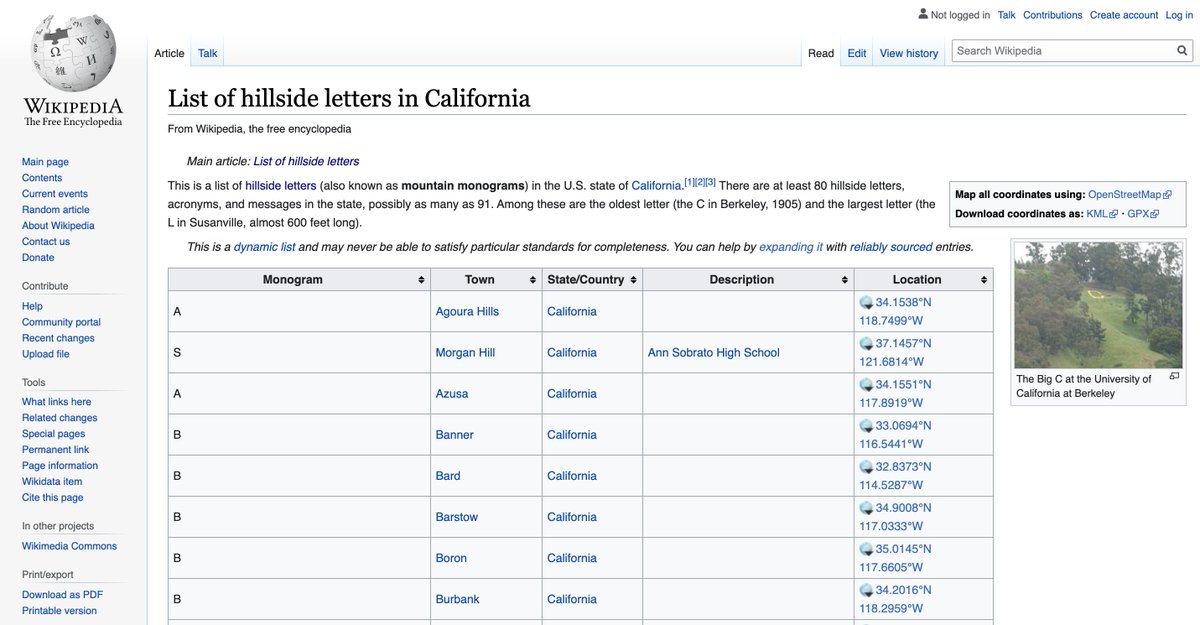This screenshot has width=1200, height=625.
Task: Click mountain 'hillside letters' intro link
Action: (281, 186)
